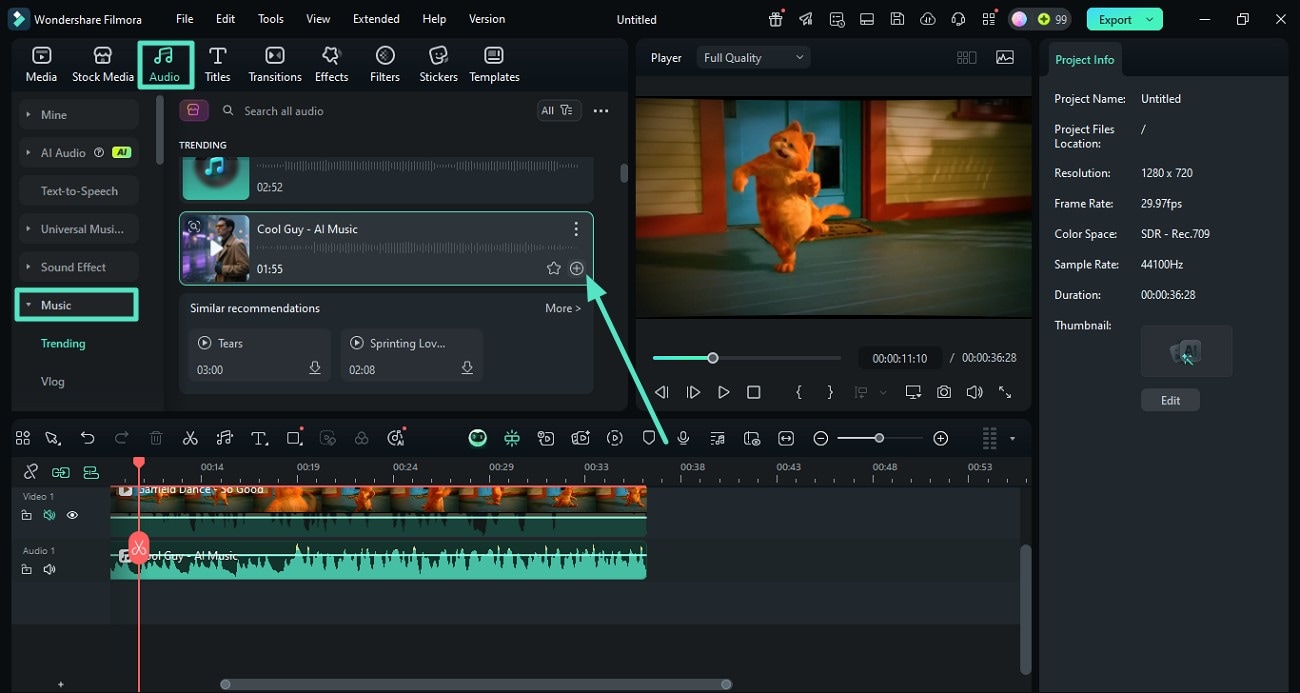Open the Tools menu
The image size is (1300, 693).
coord(271,19)
